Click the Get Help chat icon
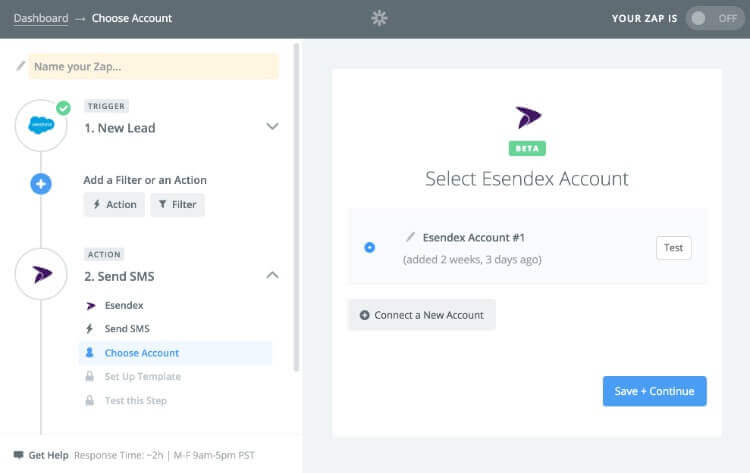Viewport: 750px width, 473px height. 19,454
